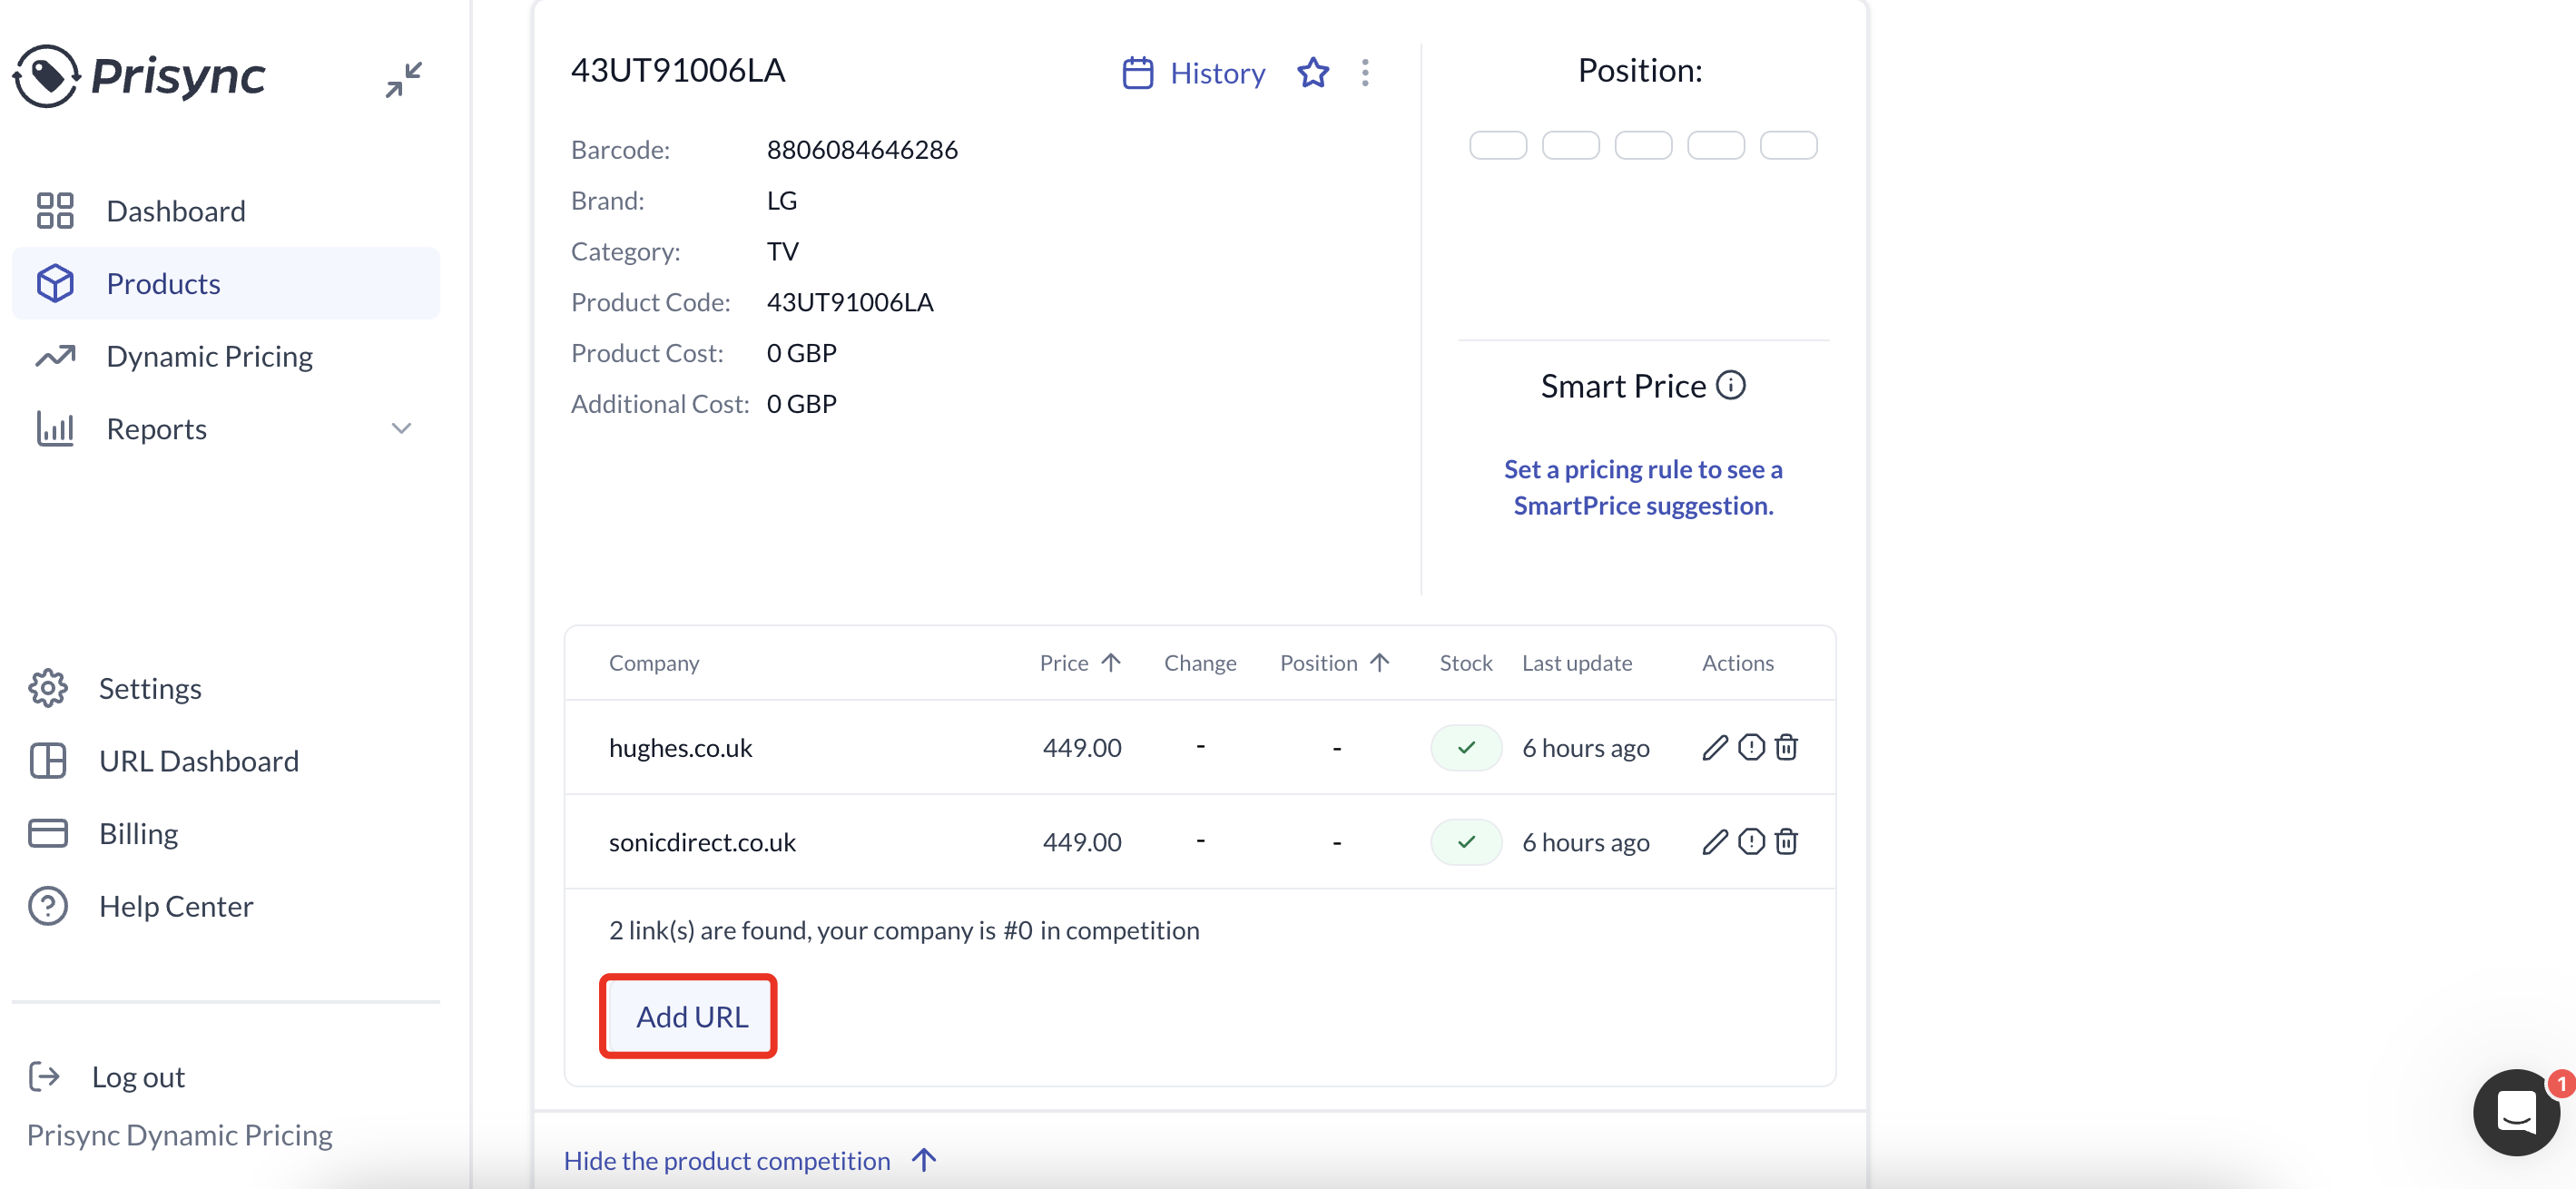Viewport: 2576px width, 1189px height.
Task: Delete the sonicdirect.co.uk URL entry
Action: [1786, 842]
